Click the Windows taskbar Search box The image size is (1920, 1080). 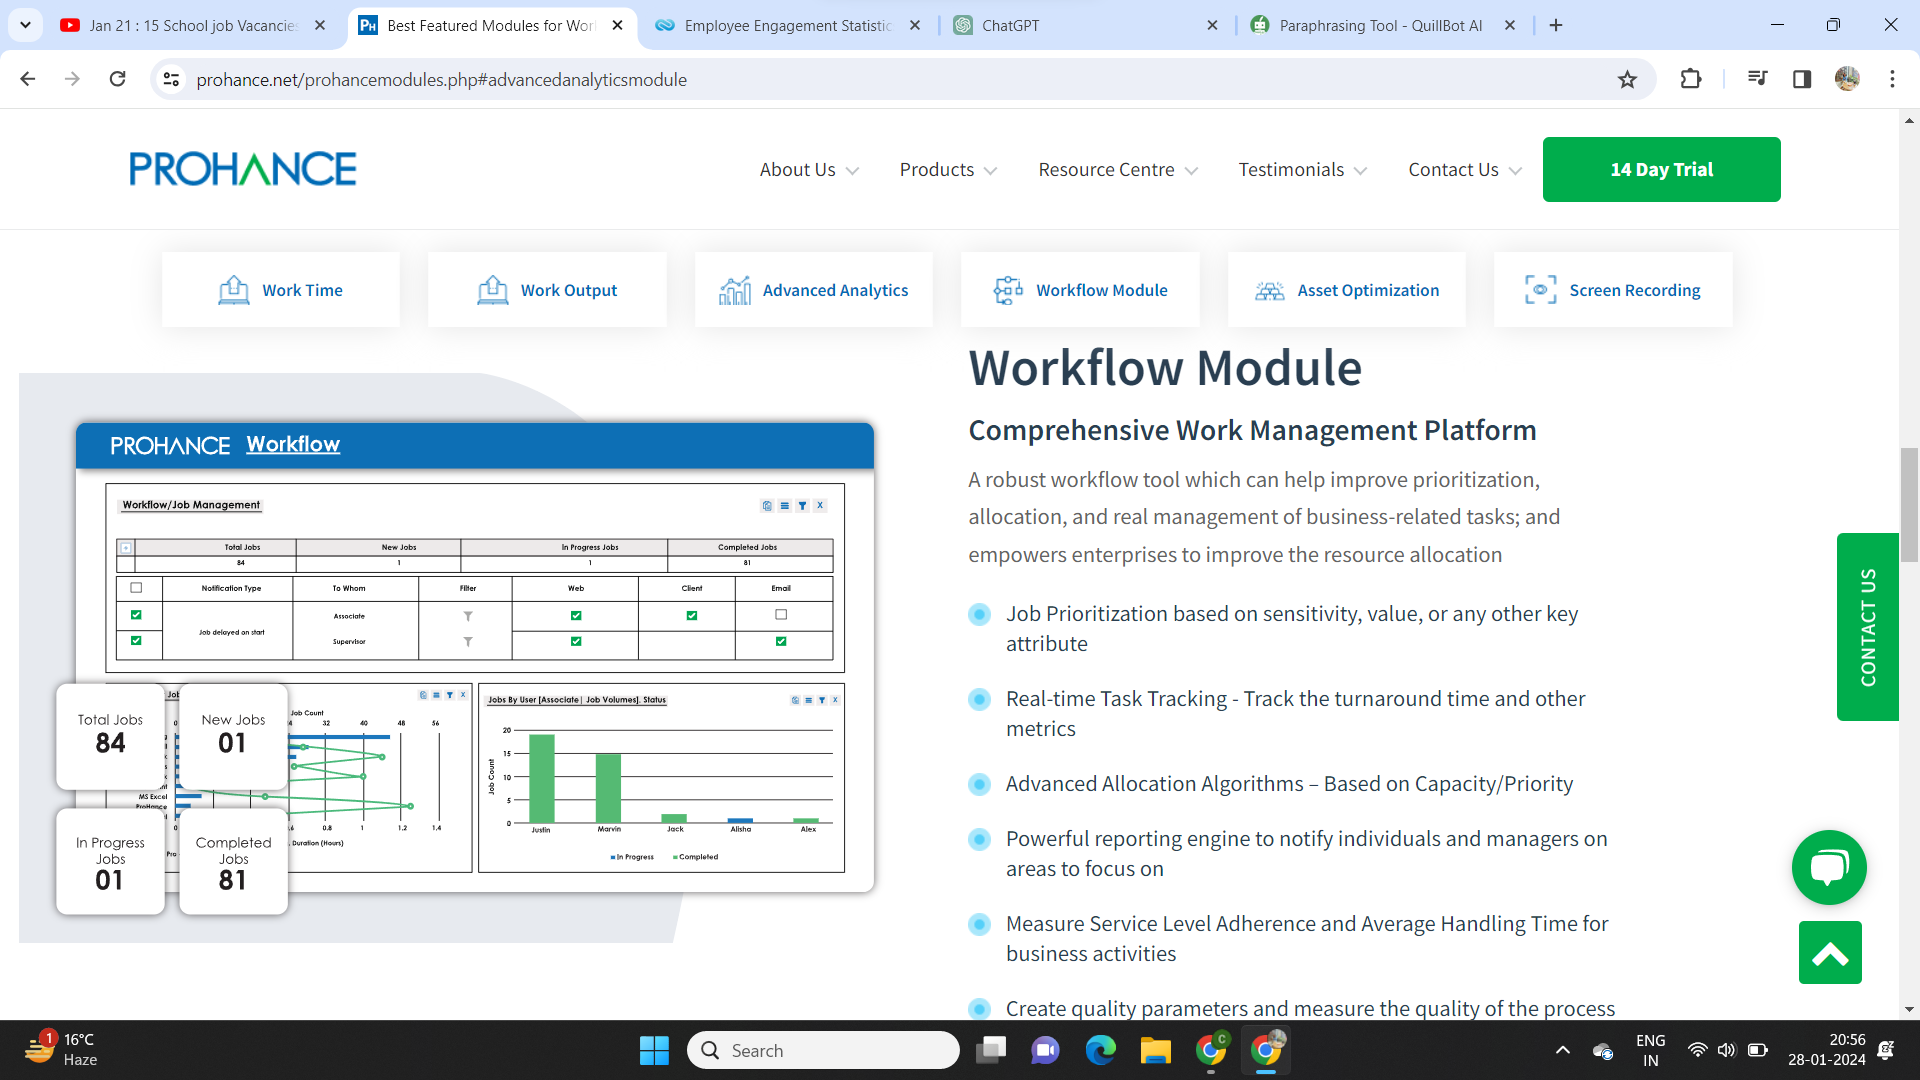[823, 1050]
